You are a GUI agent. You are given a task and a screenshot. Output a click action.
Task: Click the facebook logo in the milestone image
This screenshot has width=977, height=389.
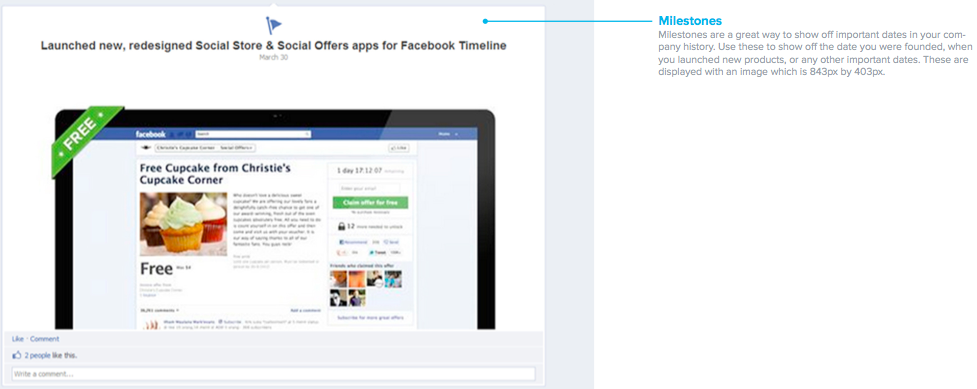[151, 134]
